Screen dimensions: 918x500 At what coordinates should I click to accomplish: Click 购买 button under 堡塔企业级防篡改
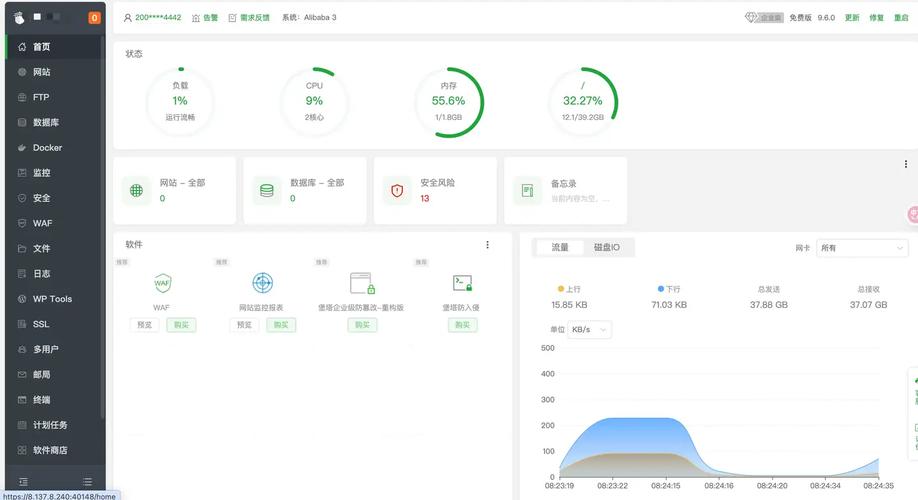click(362, 325)
